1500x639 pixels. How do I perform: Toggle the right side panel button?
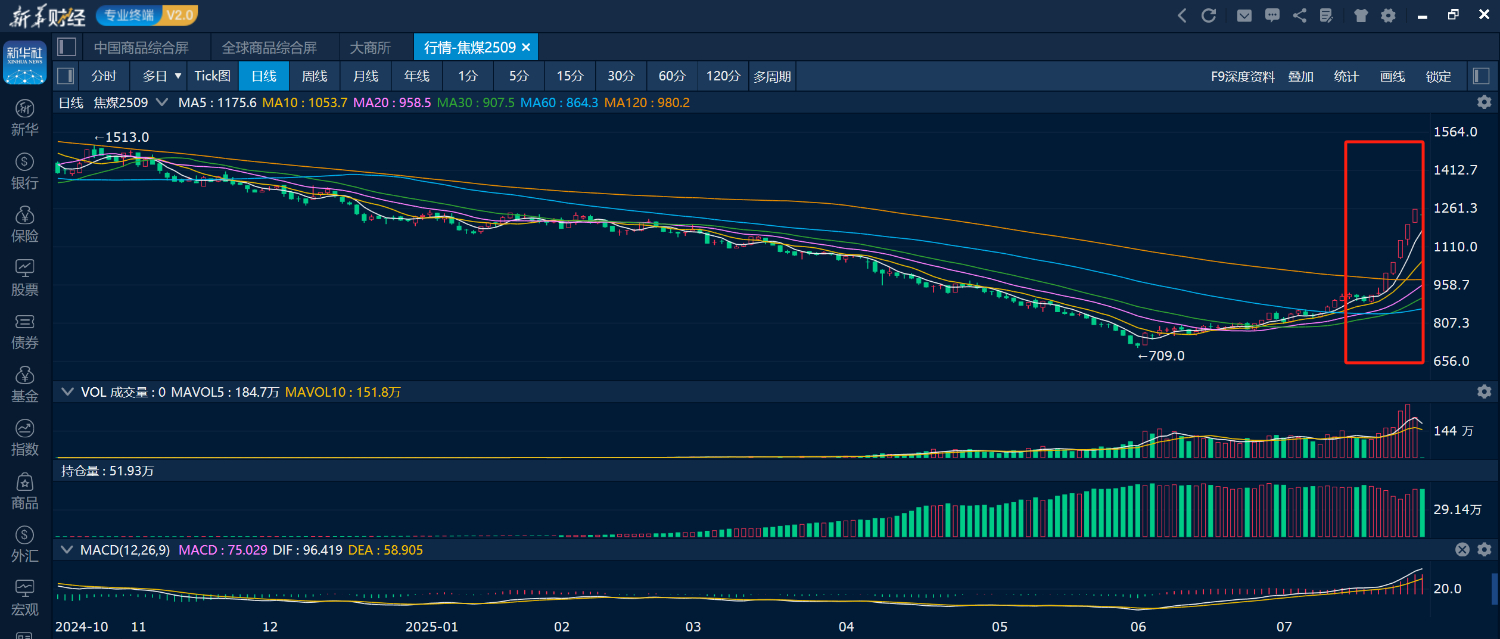1481,76
